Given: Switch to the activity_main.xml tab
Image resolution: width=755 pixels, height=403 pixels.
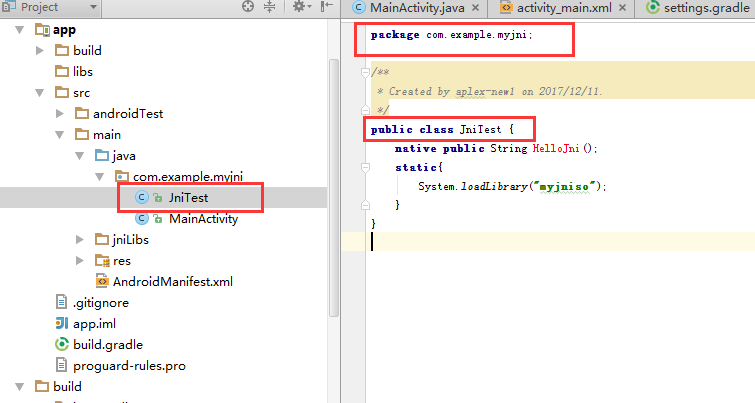Looking at the screenshot, I should click(563, 8).
